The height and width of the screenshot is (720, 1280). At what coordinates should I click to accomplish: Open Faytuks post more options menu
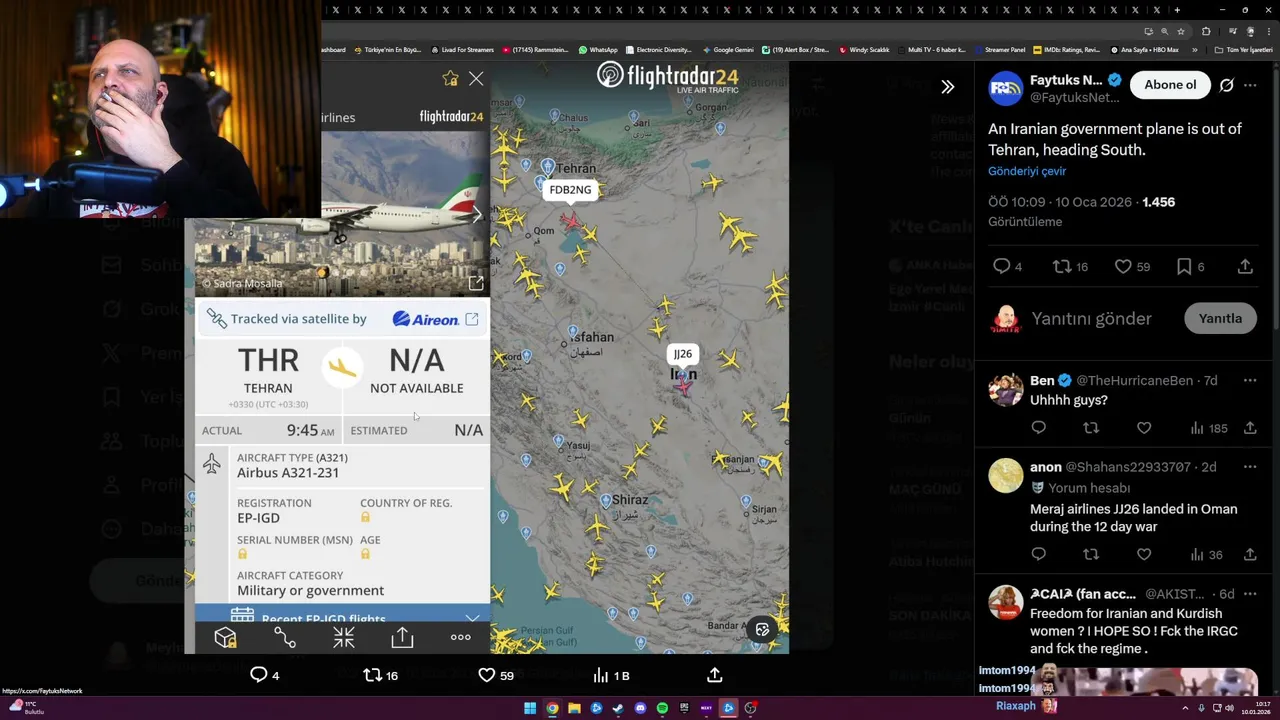(1250, 85)
